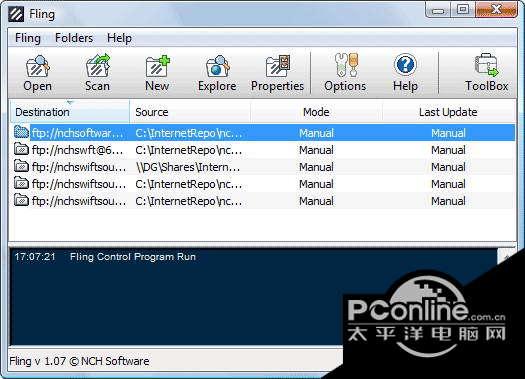Open the ToolBox toolbar icon
The image size is (525, 379).
(486, 73)
